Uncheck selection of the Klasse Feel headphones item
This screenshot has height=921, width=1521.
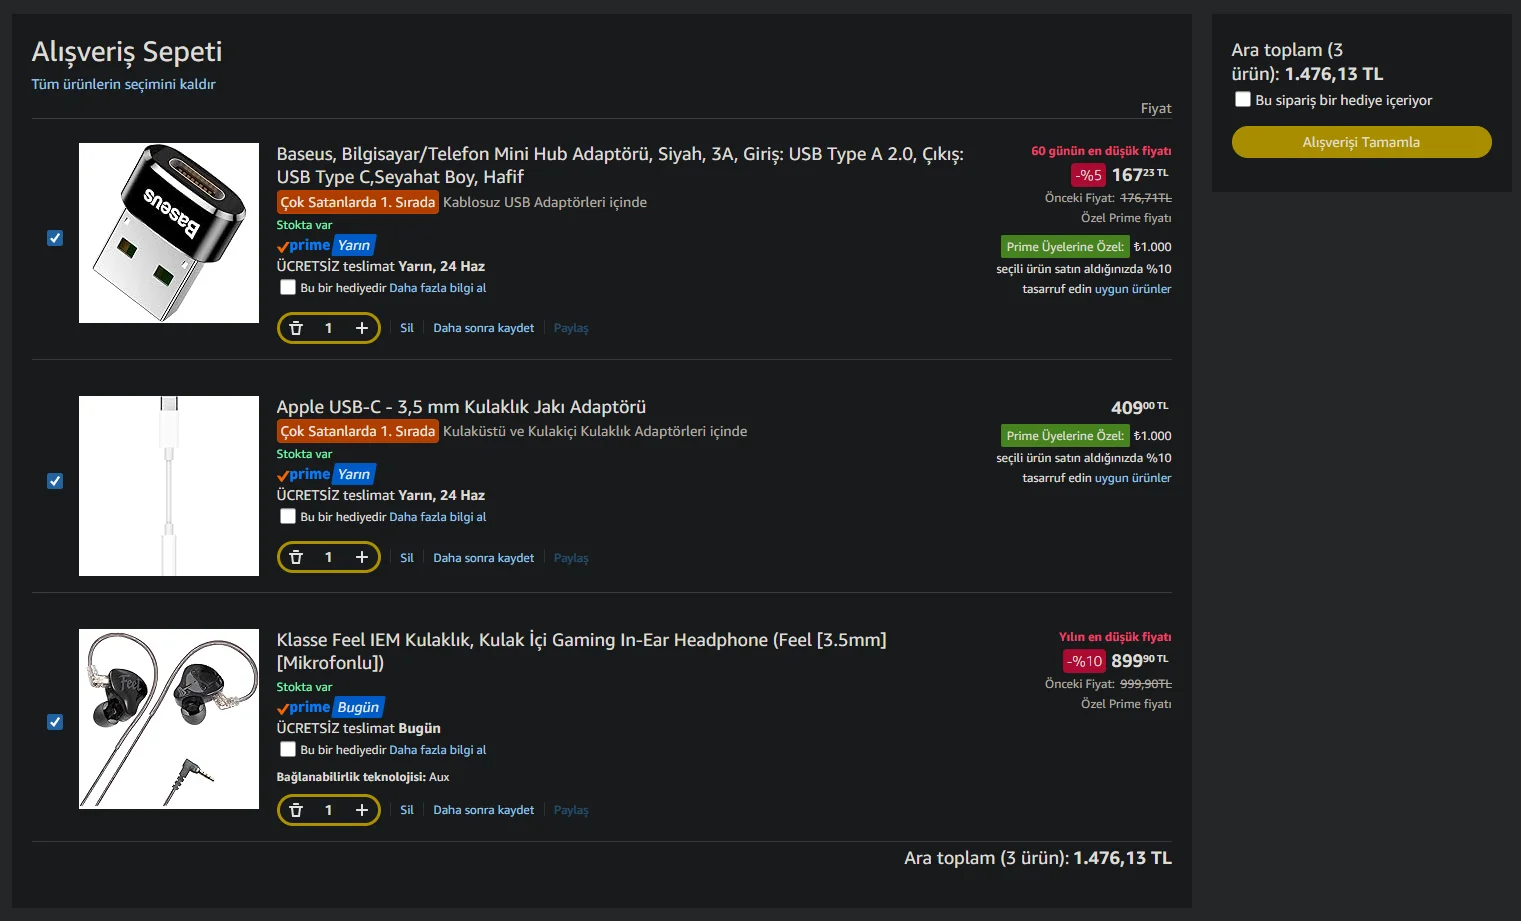click(x=55, y=722)
